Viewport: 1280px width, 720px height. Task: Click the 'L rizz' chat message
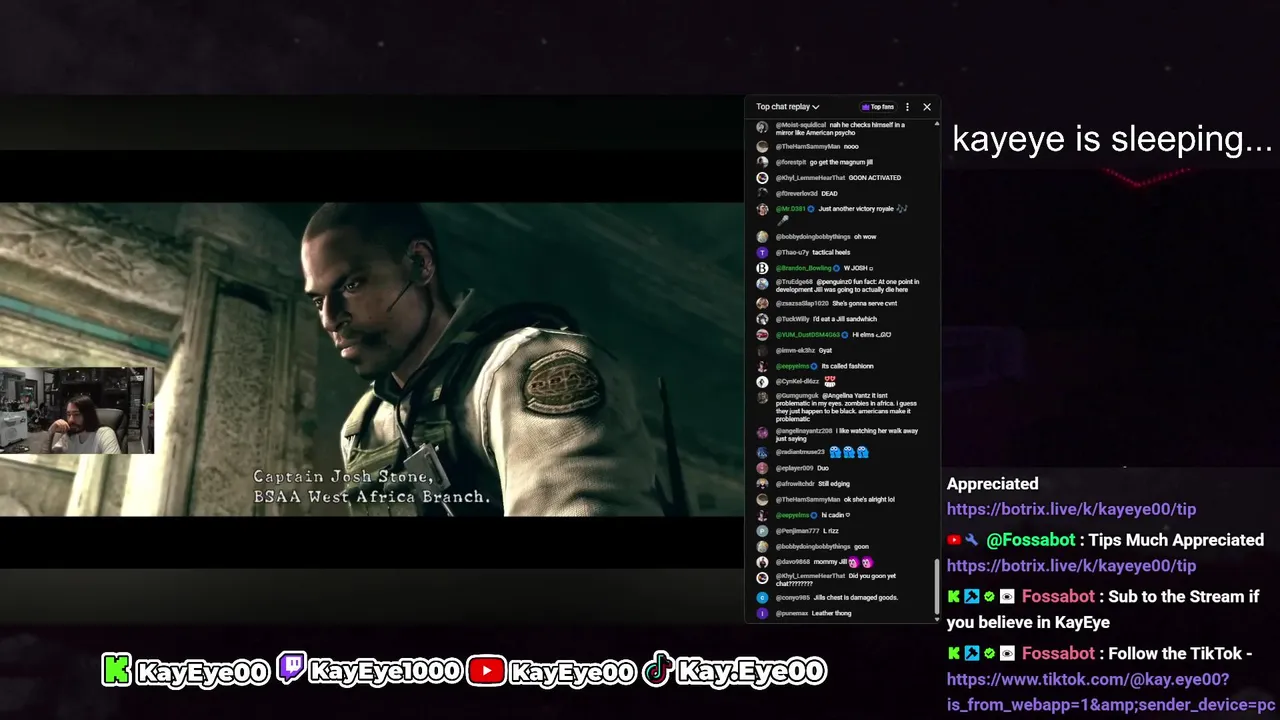[x=831, y=531]
